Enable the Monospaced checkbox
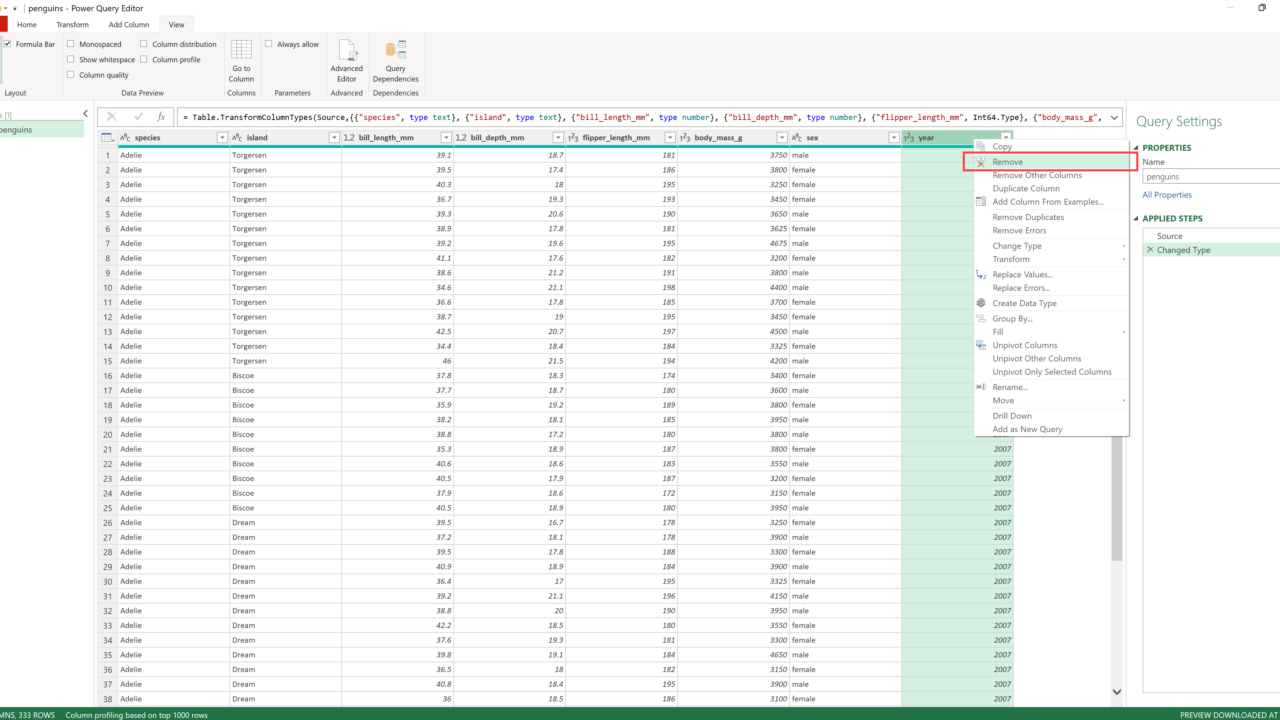This screenshot has height=720, width=1280. [x=71, y=44]
